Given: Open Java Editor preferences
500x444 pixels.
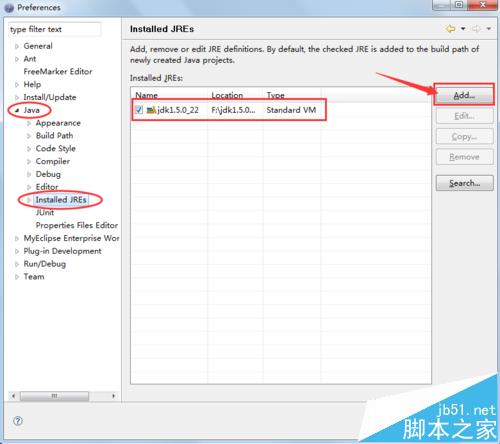Looking at the screenshot, I should tap(47, 187).
